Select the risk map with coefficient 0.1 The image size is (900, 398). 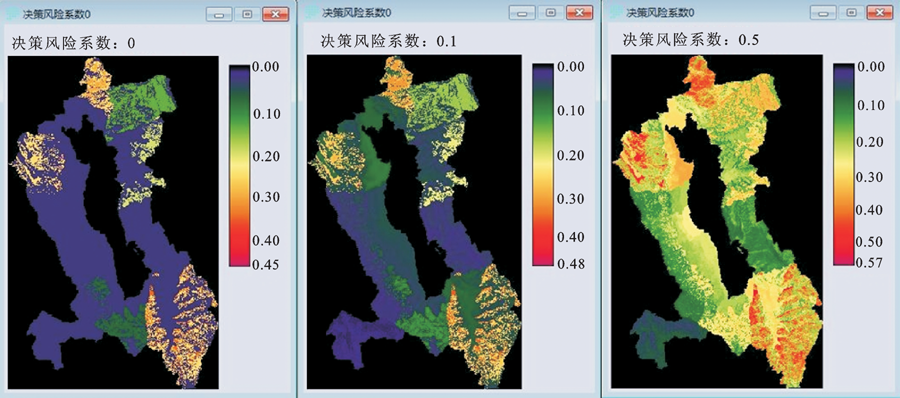click(x=414, y=222)
